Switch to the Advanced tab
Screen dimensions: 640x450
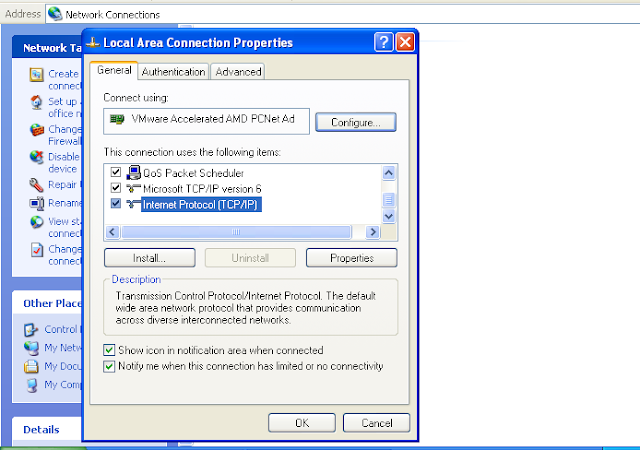pos(238,72)
